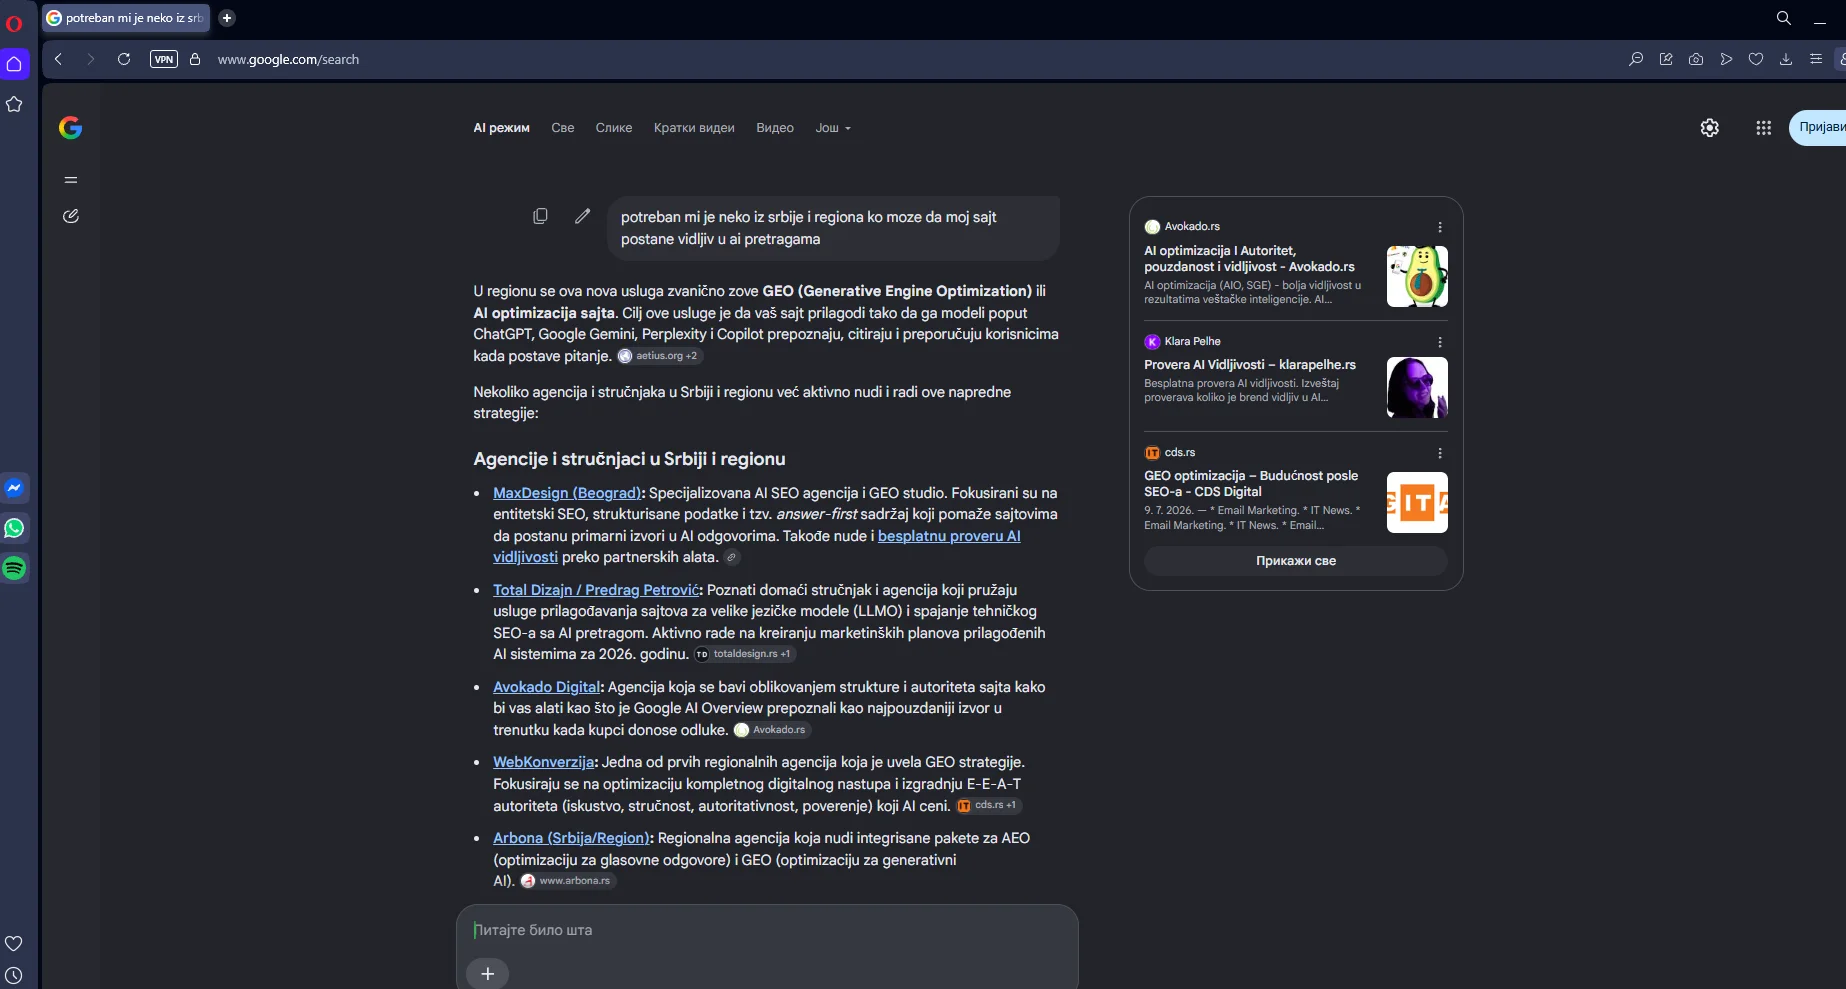The image size is (1846, 989).
Task: Add the page to favorites with the heart icon
Action: click(1756, 59)
